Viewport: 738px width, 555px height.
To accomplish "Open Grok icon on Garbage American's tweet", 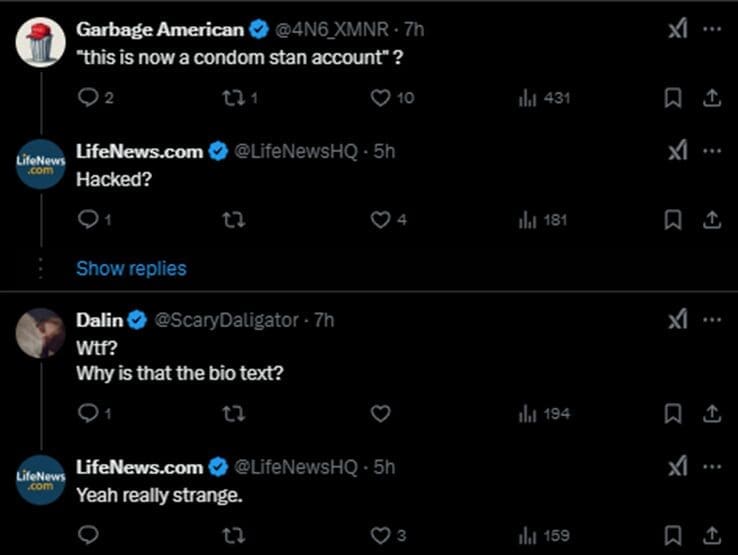I will tap(677, 30).
